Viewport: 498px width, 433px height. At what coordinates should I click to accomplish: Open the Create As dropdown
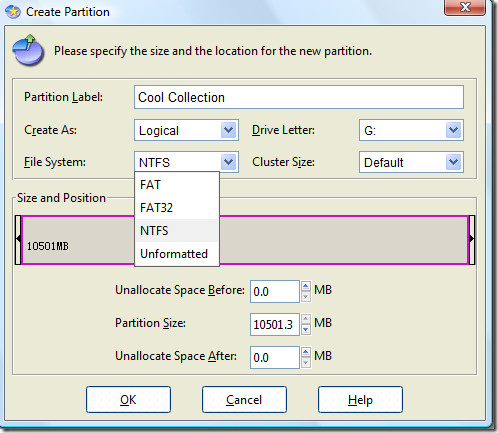coord(229,130)
